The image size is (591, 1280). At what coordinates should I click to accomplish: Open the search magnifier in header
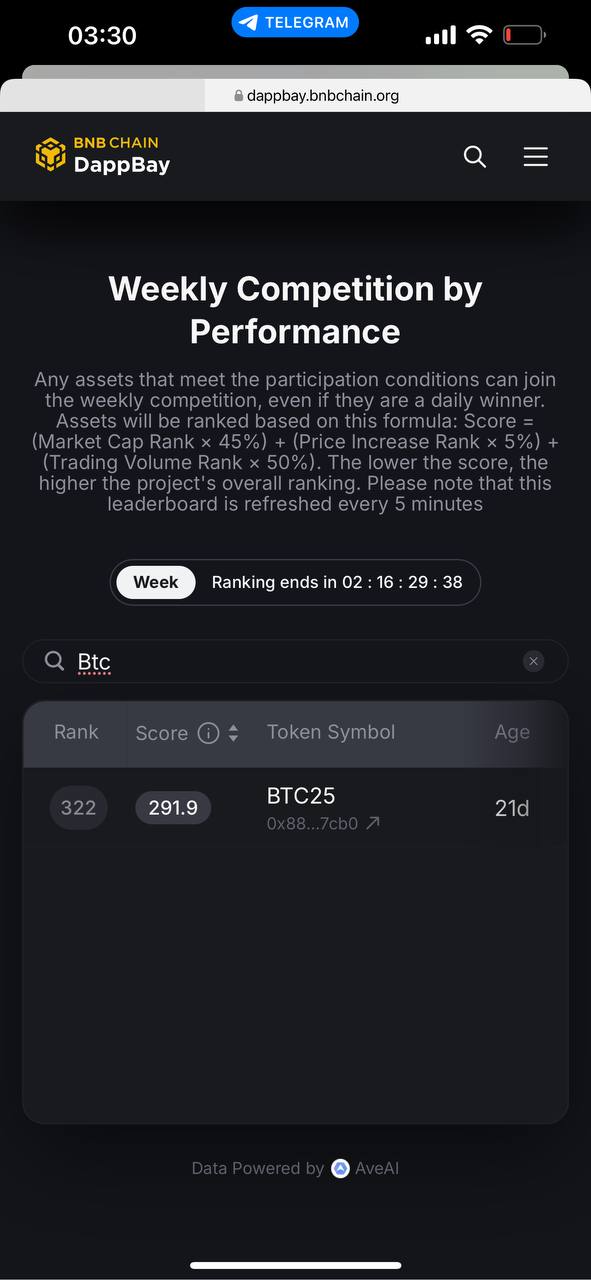click(x=475, y=157)
